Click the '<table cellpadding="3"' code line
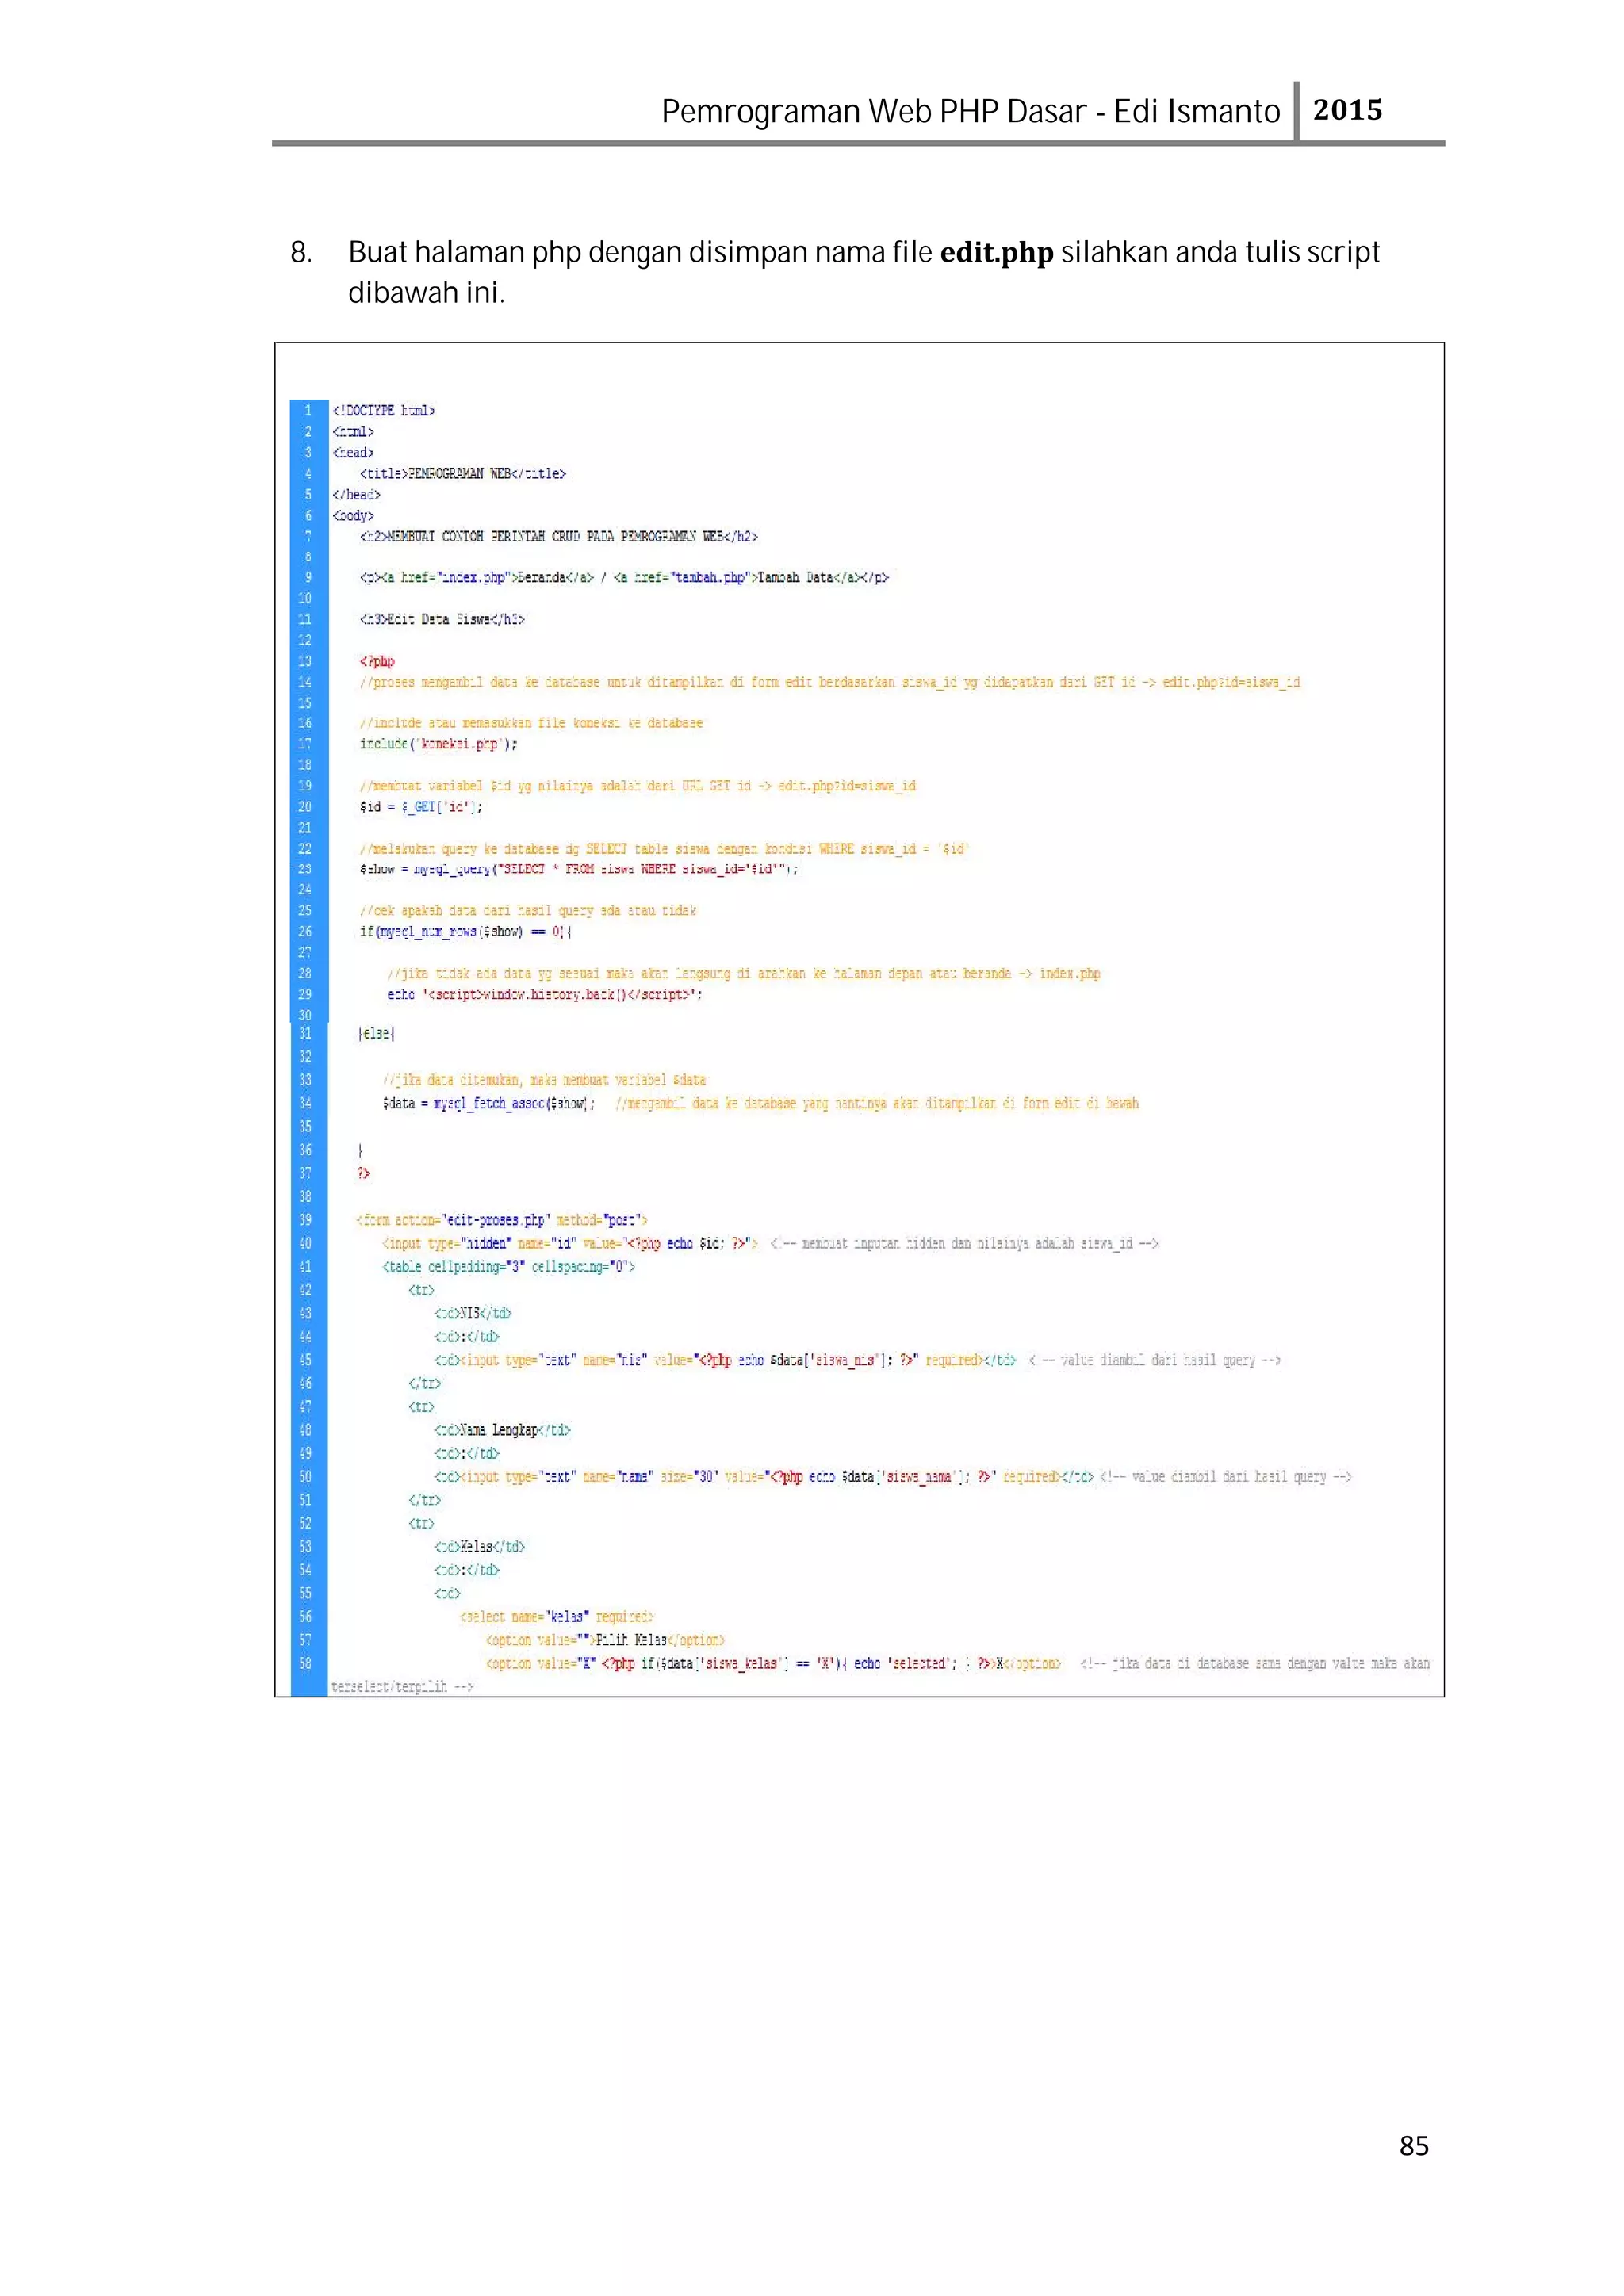The height and width of the screenshot is (2296, 1624). click(509, 1267)
